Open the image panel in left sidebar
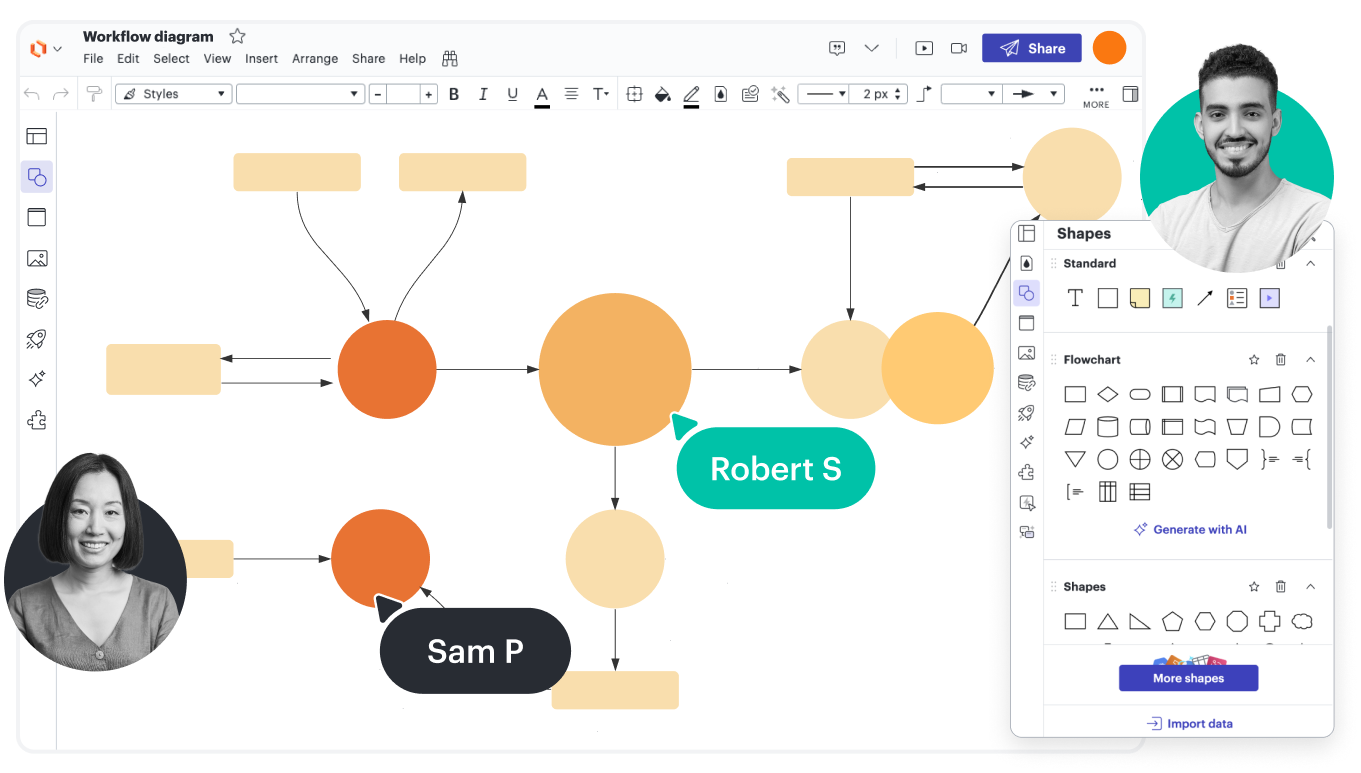The width and height of the screenshot is (1361, 773). (x=37, y=258)
